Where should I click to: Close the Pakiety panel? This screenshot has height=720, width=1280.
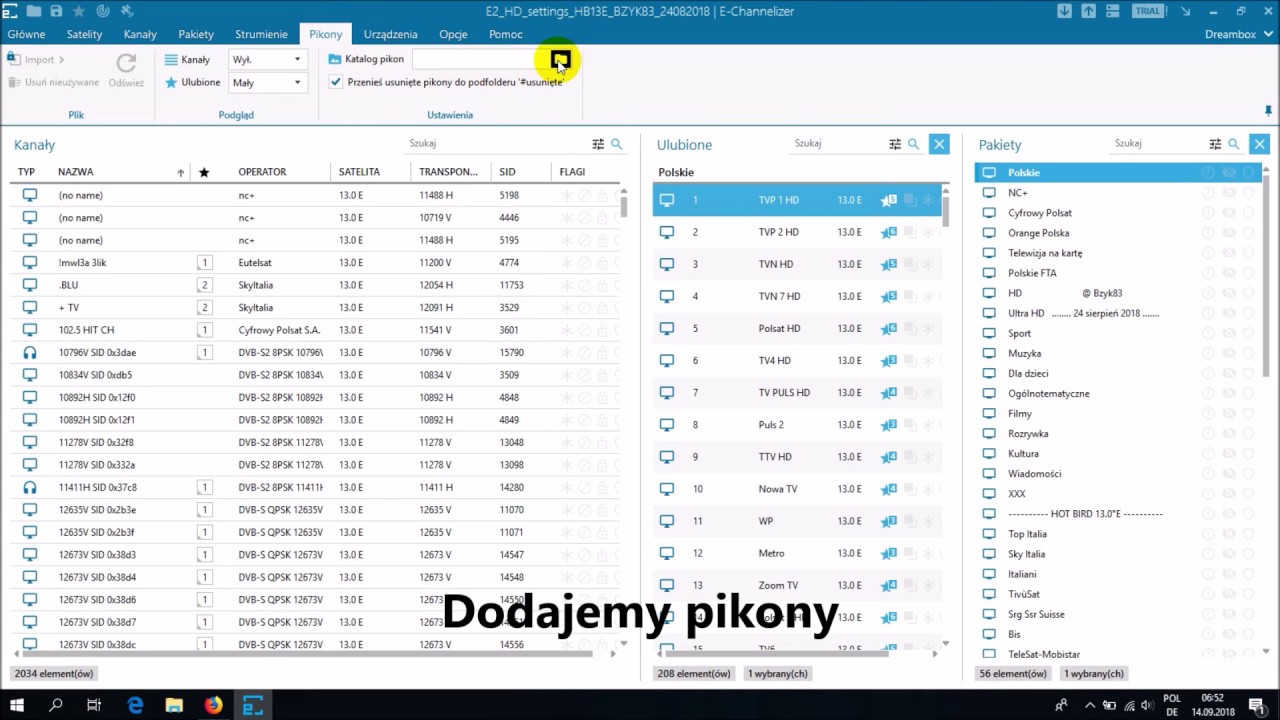(1259, 144)
